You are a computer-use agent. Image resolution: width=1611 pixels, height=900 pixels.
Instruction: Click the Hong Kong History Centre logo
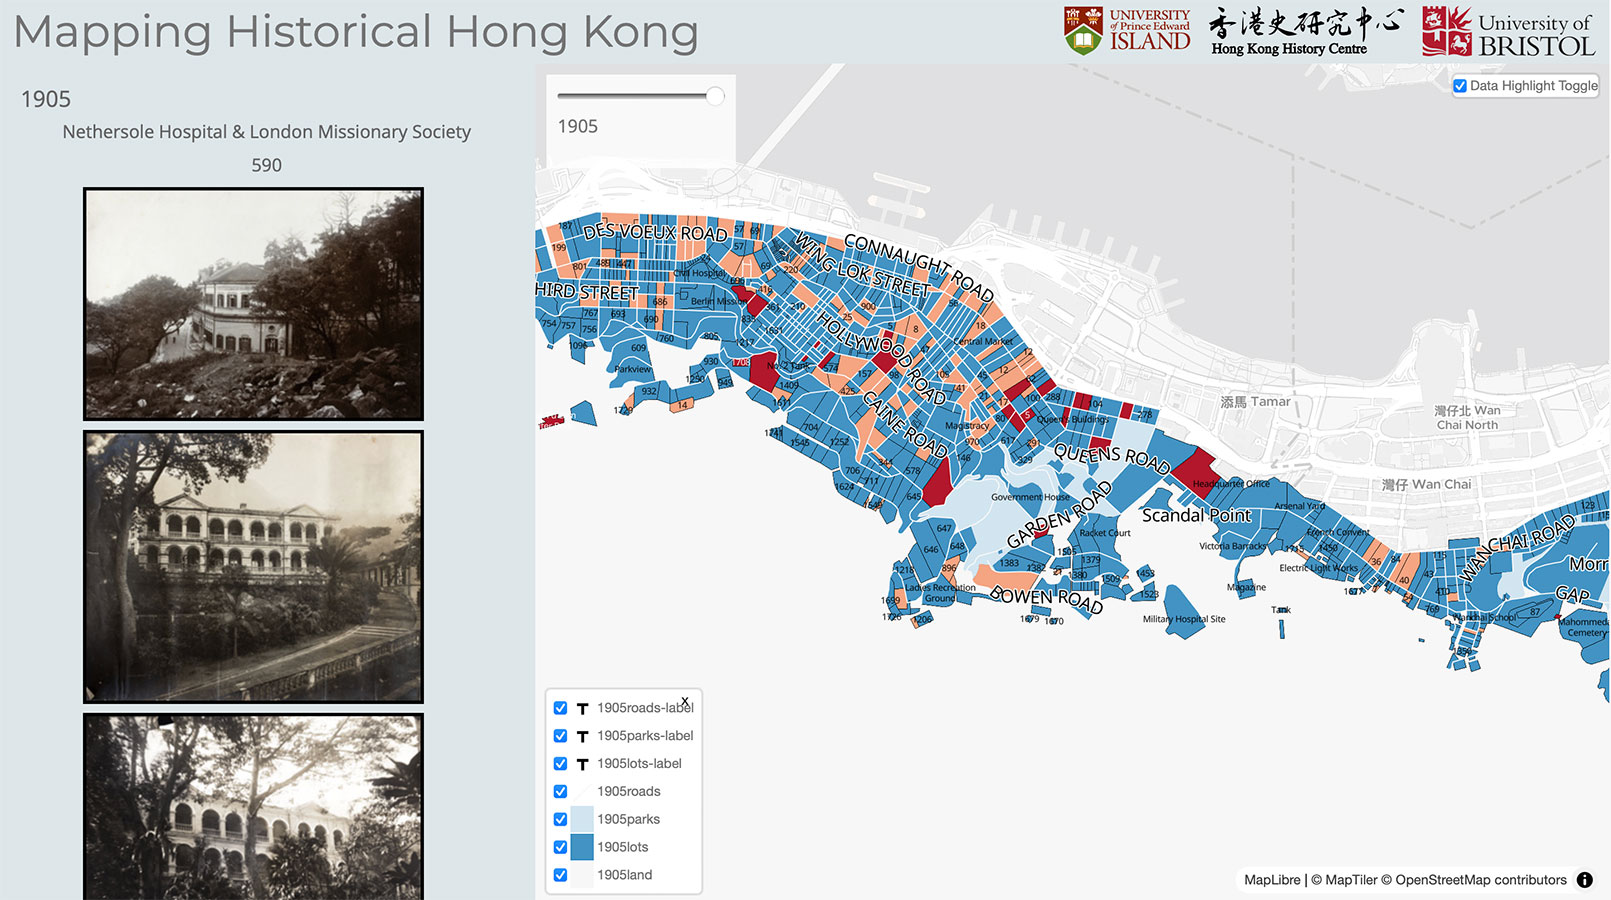pos(1305,31)
